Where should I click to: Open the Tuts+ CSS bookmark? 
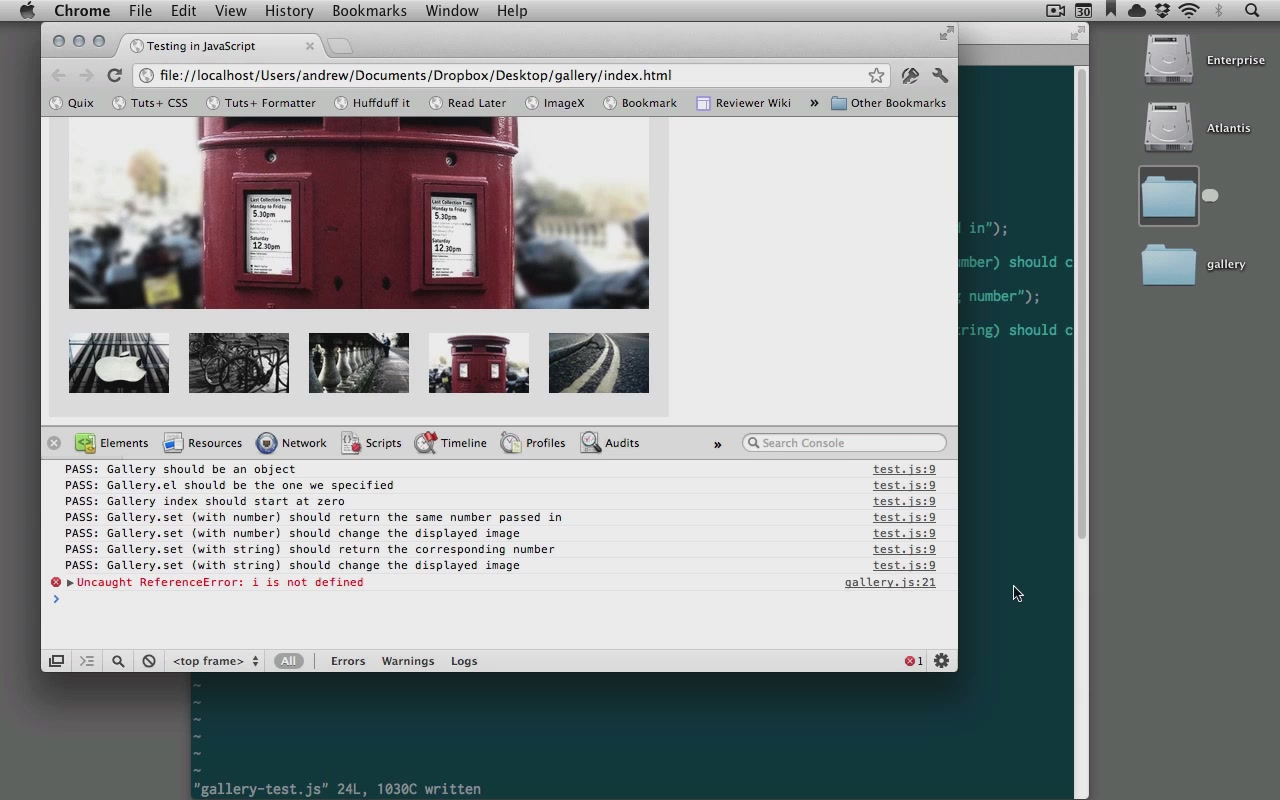150,103
